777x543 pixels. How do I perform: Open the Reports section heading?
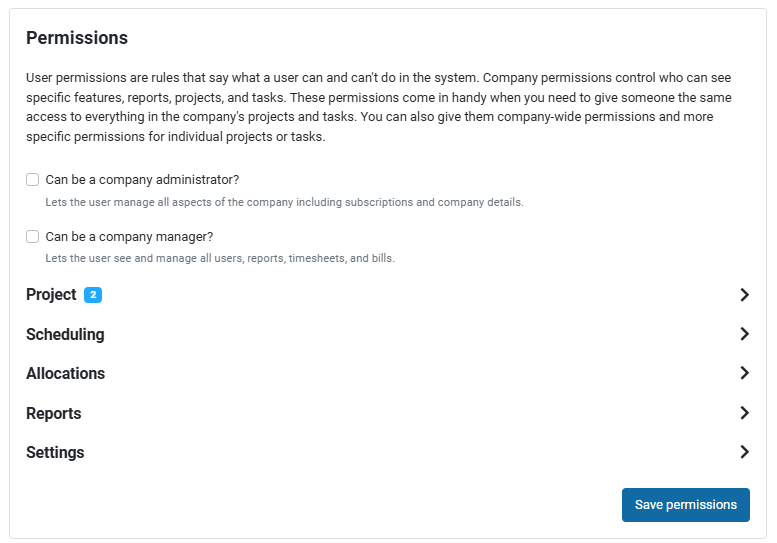[x=53, y=413]
